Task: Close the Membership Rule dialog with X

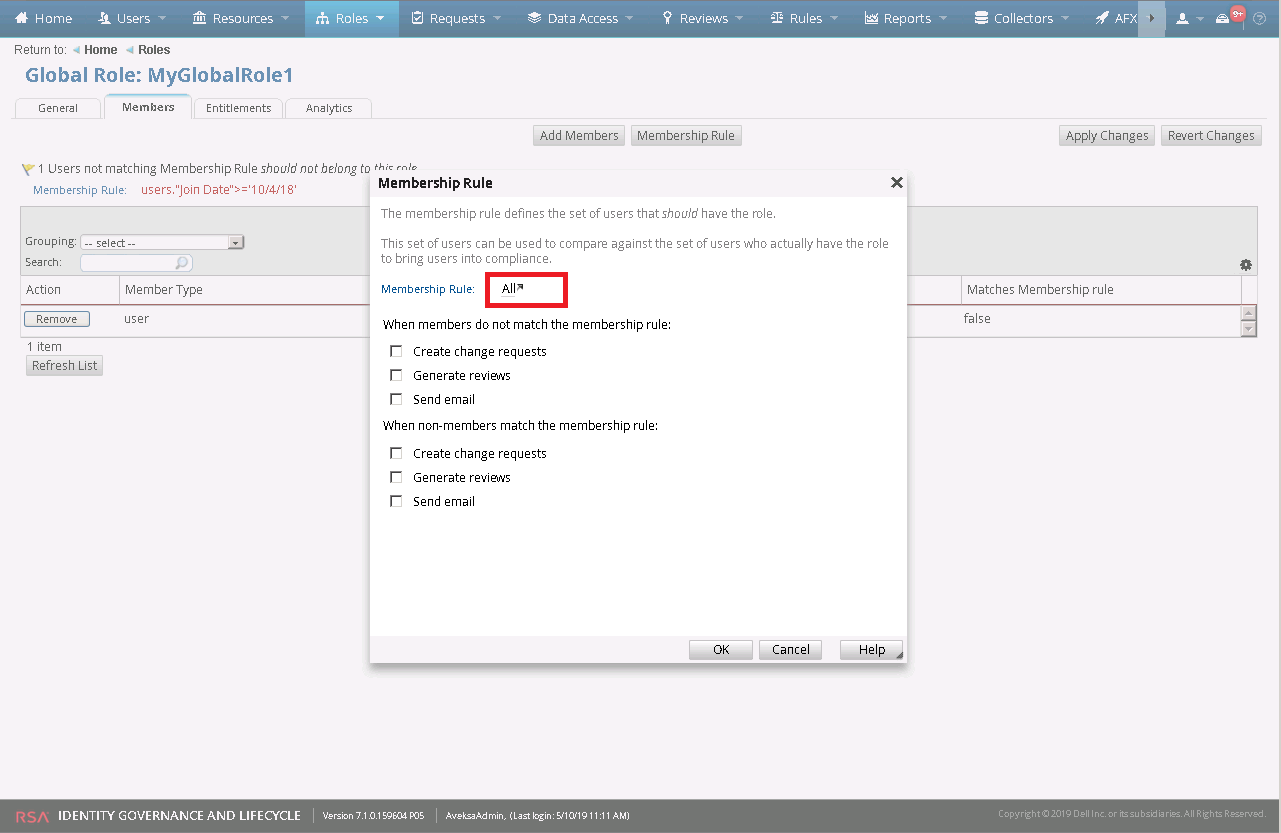Action: click(x=896, y=183)
